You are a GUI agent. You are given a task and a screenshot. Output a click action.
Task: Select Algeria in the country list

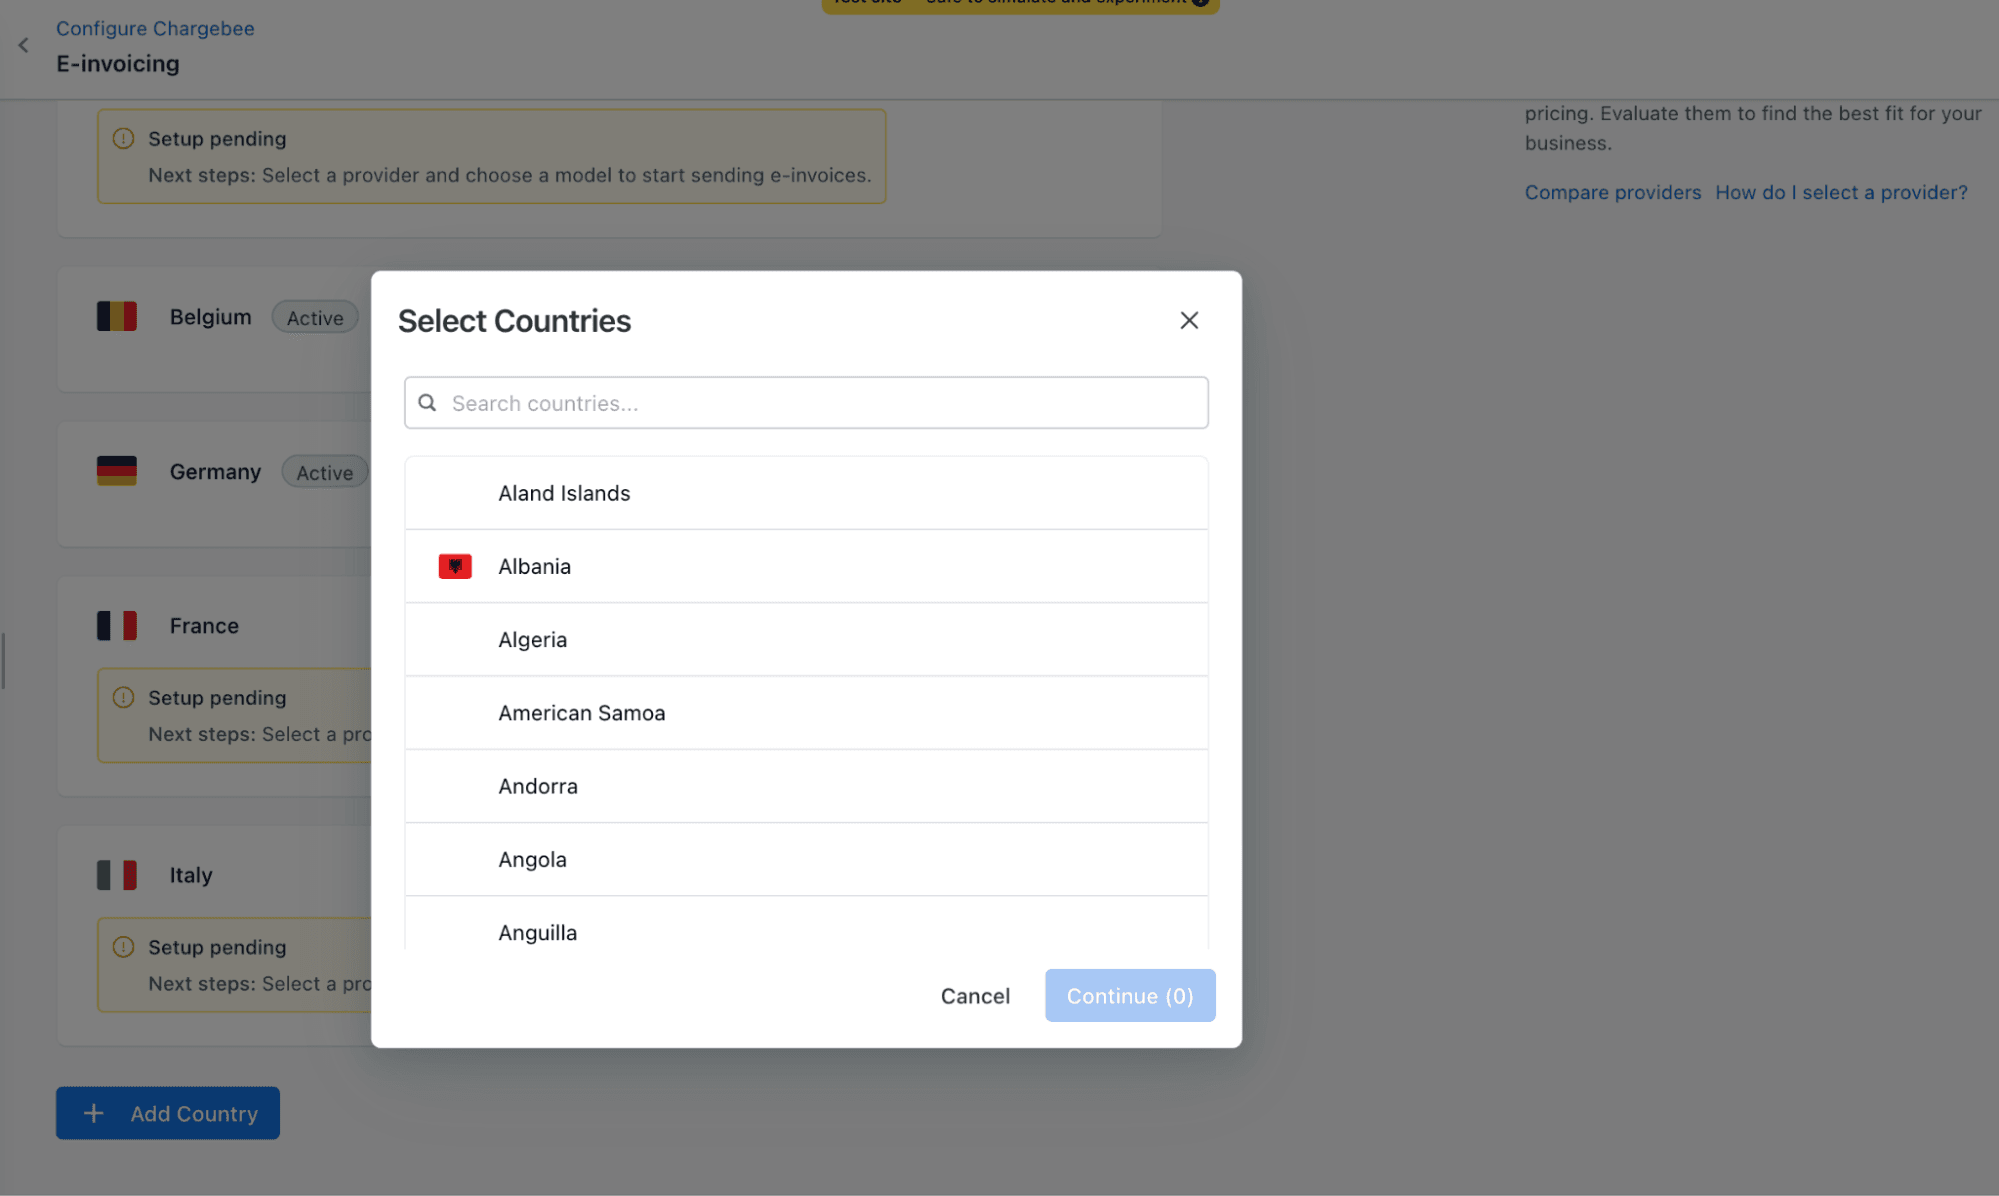[x=533, y=640]
